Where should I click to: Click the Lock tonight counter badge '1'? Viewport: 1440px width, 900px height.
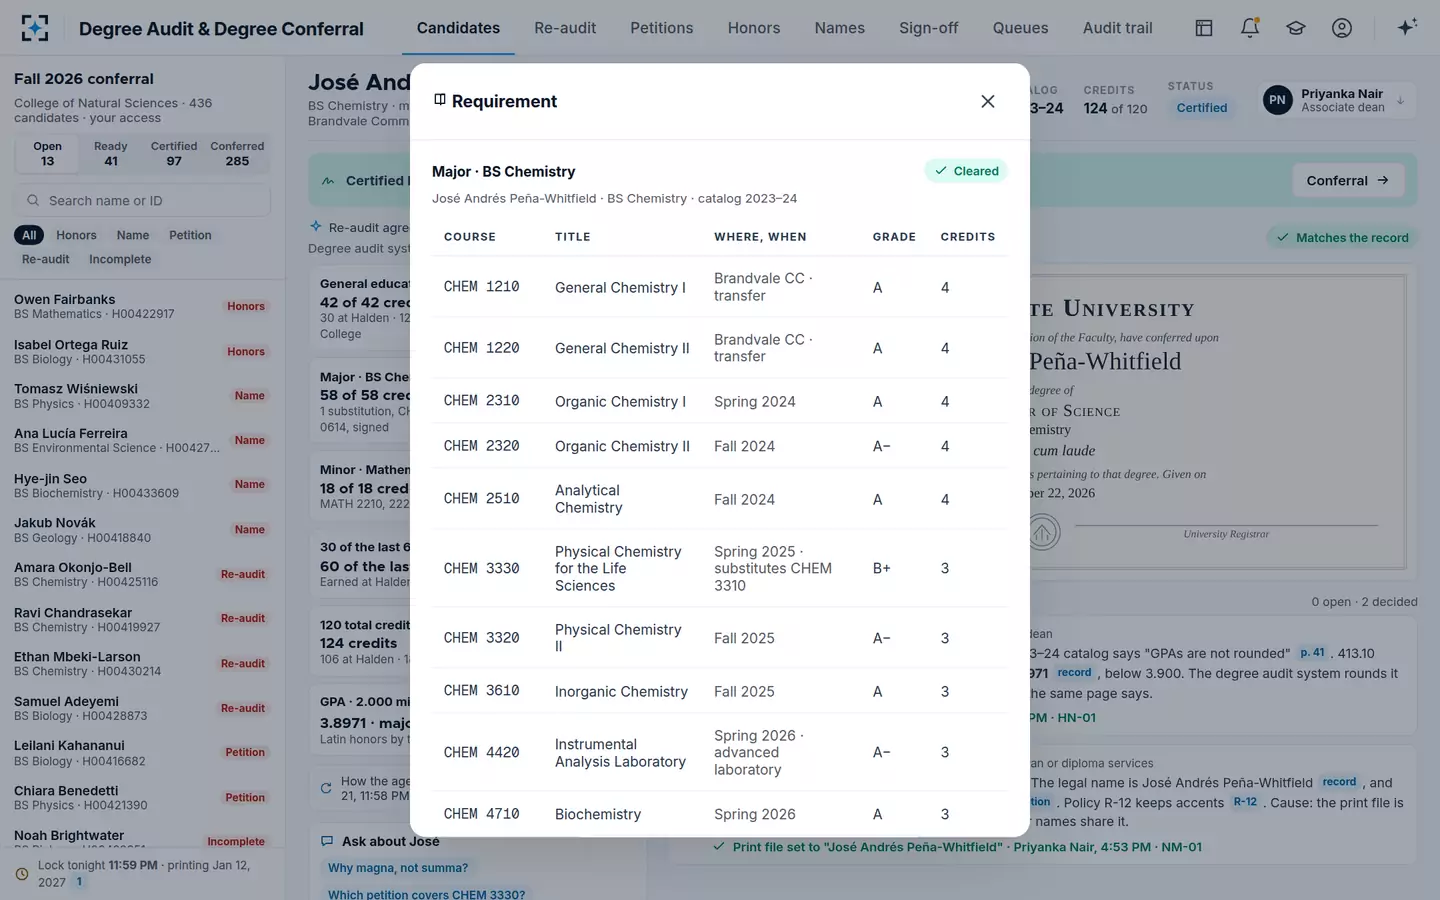pyautogui.click(x=79, y=881)
